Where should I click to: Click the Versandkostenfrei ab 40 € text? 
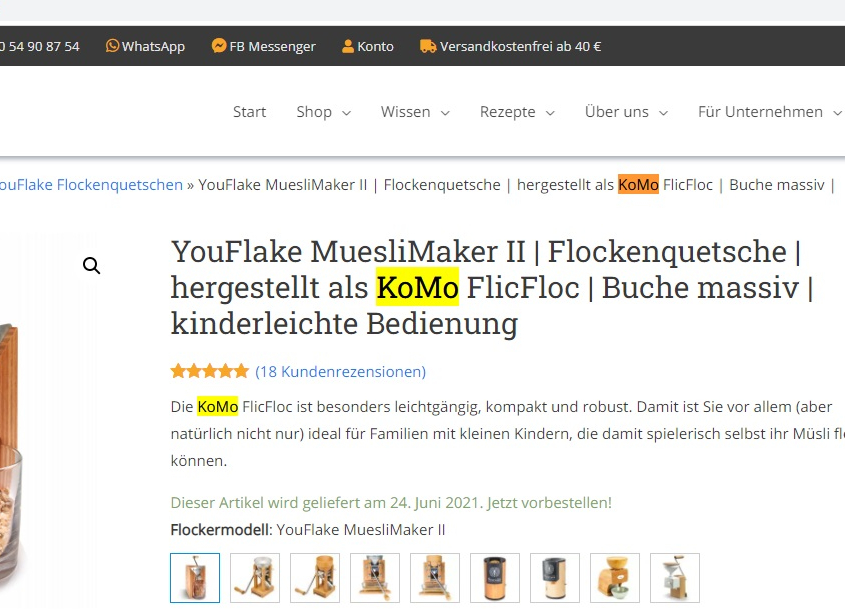point(520,46)
